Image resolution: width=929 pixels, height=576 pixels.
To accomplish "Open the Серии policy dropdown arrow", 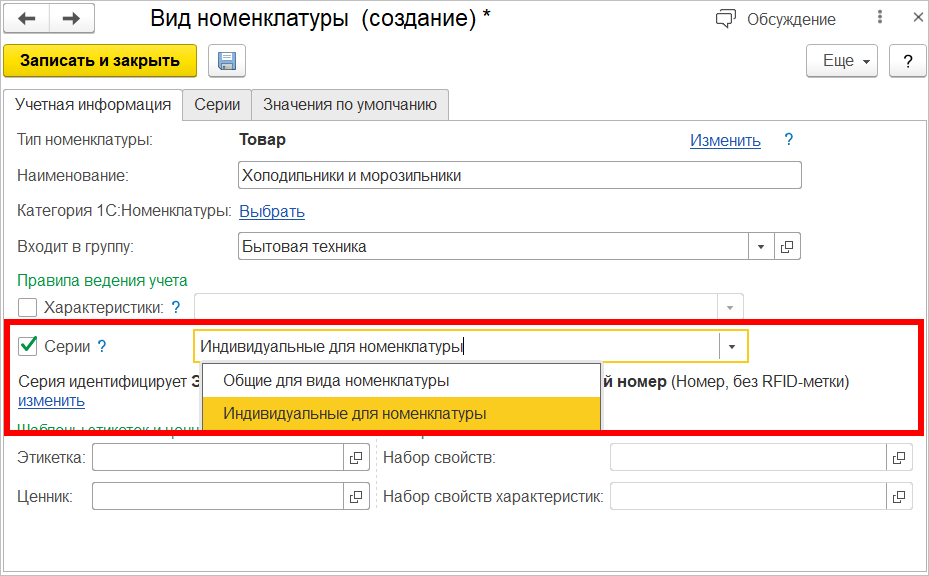I will pyautogui.click(x=733, y=347).
